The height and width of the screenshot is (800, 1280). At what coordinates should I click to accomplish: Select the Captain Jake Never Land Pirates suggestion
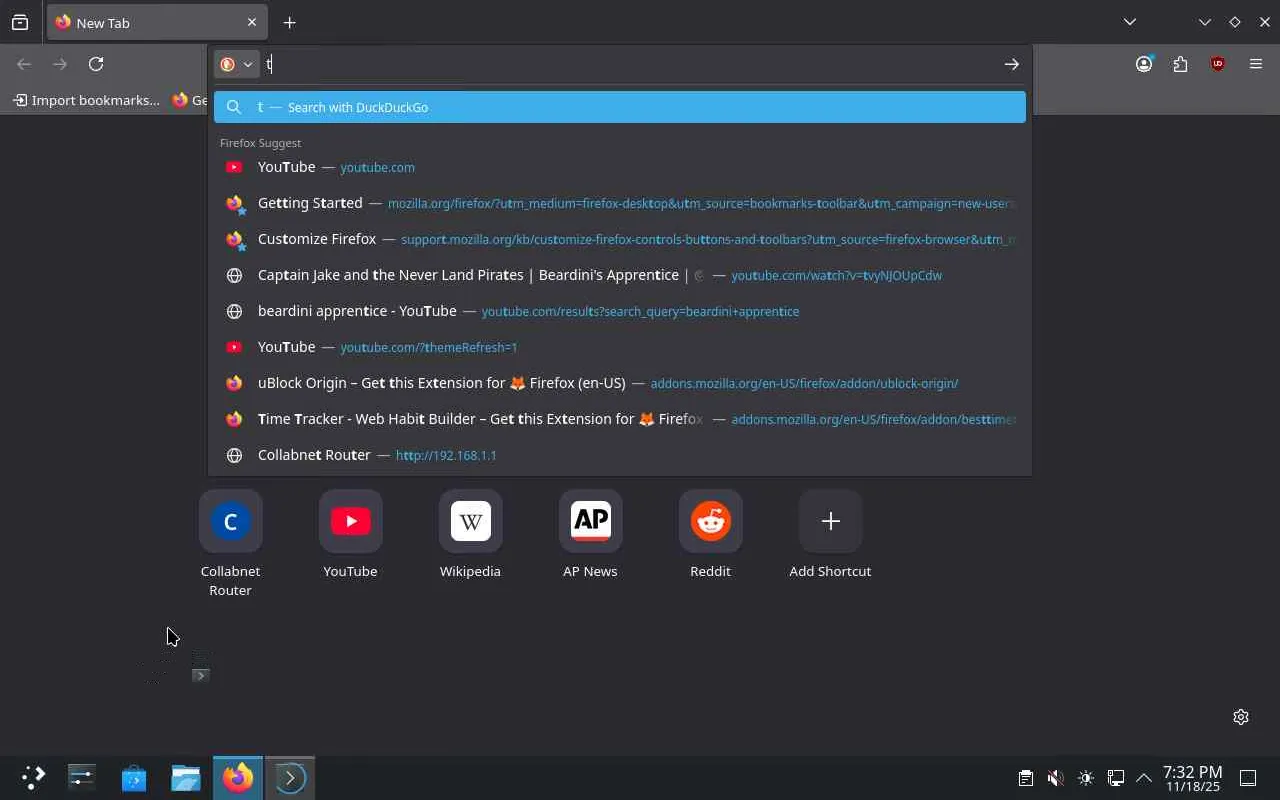[620, 275]
